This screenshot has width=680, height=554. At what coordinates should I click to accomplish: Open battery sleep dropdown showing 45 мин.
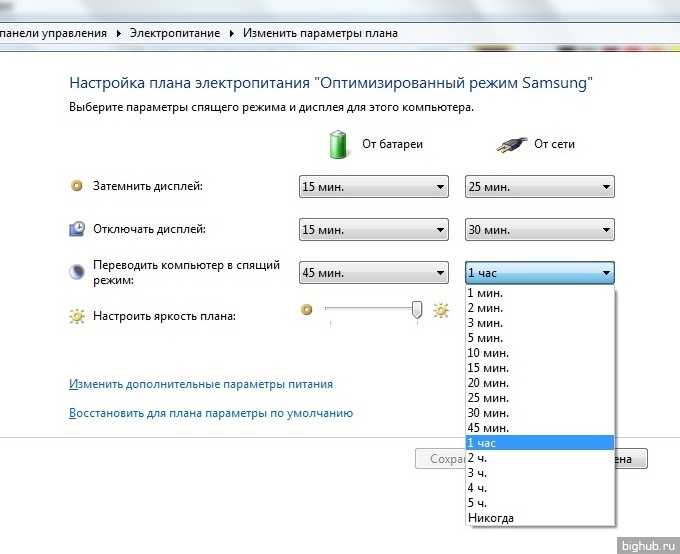pyautogui.click(x=373, y=272)
